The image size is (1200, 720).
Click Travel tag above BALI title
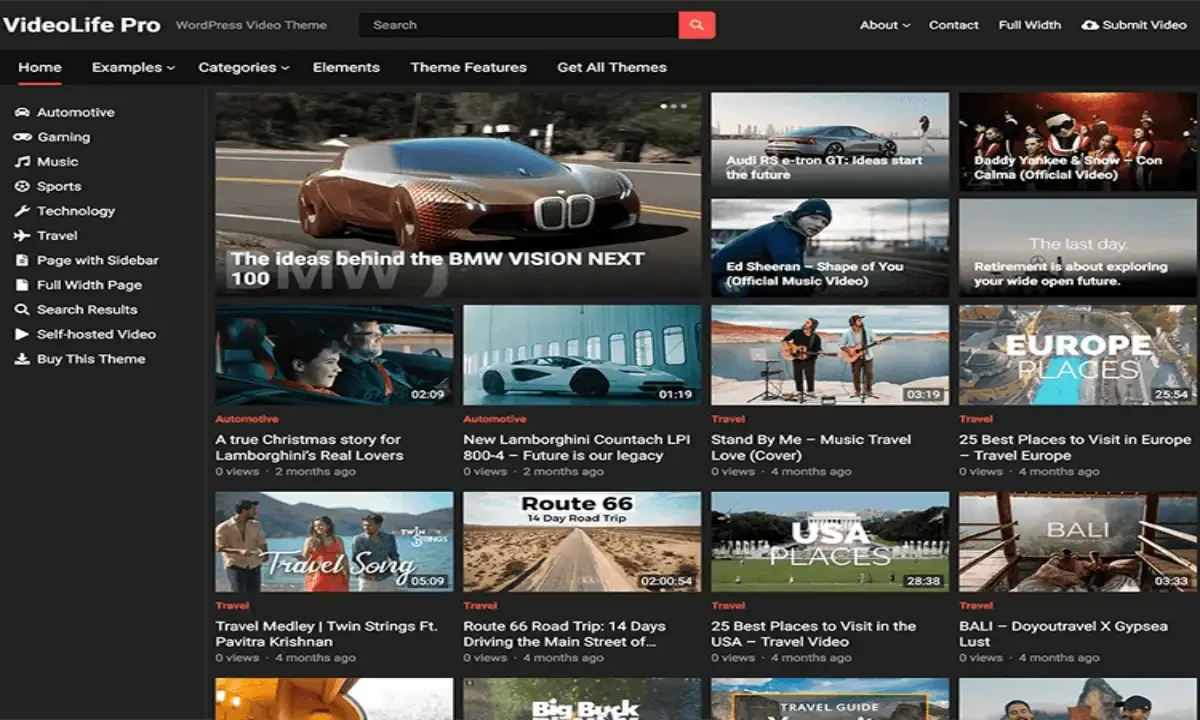976,605
